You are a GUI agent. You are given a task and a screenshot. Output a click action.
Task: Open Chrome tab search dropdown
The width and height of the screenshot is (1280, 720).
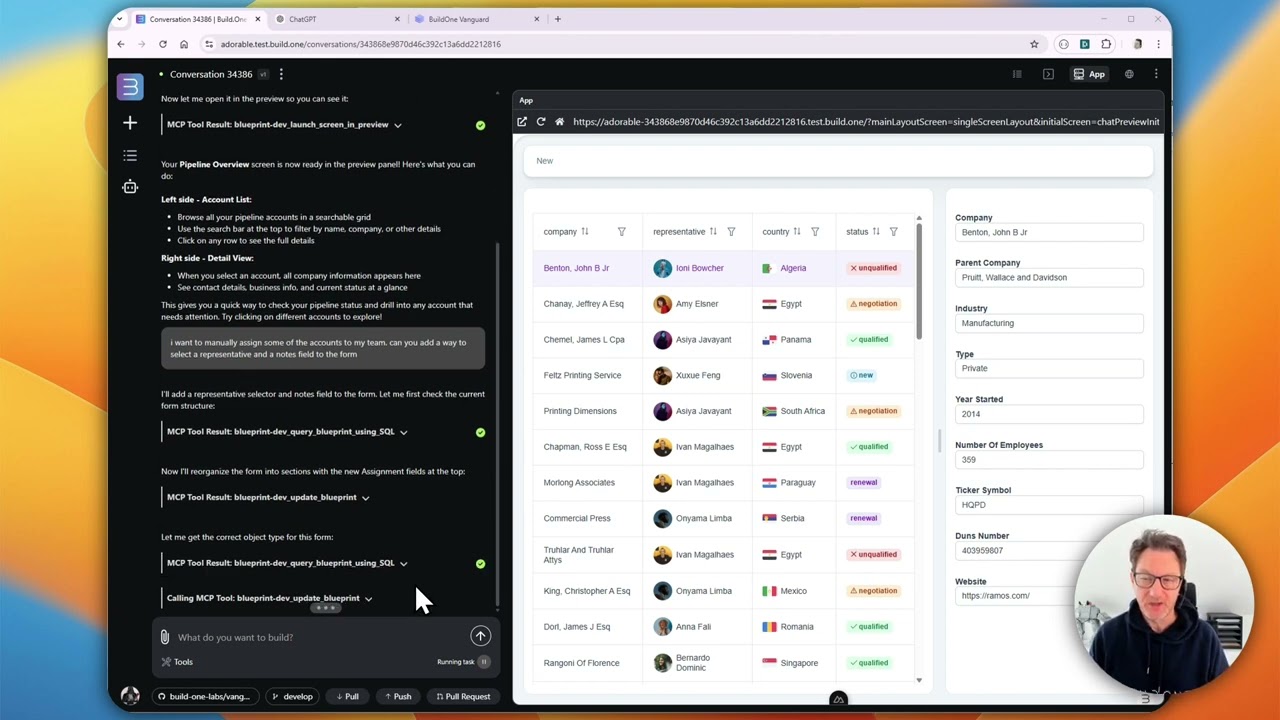click(120, 19)
